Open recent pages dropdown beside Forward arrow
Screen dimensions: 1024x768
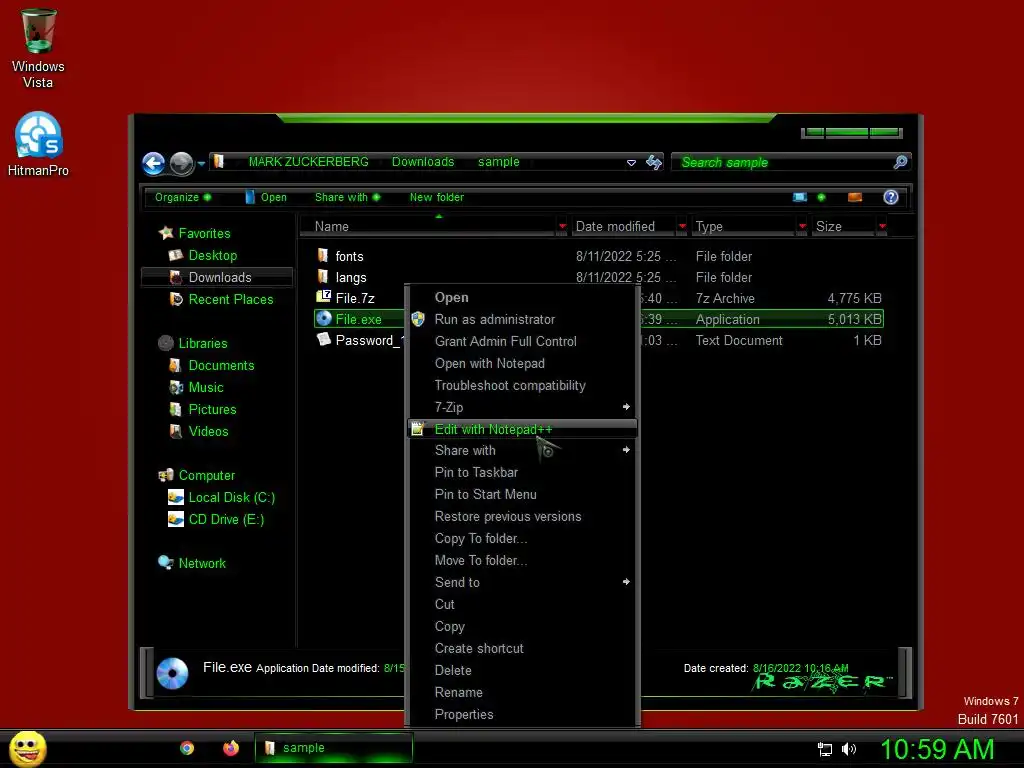pyautogui.click(x=201, y=164)
